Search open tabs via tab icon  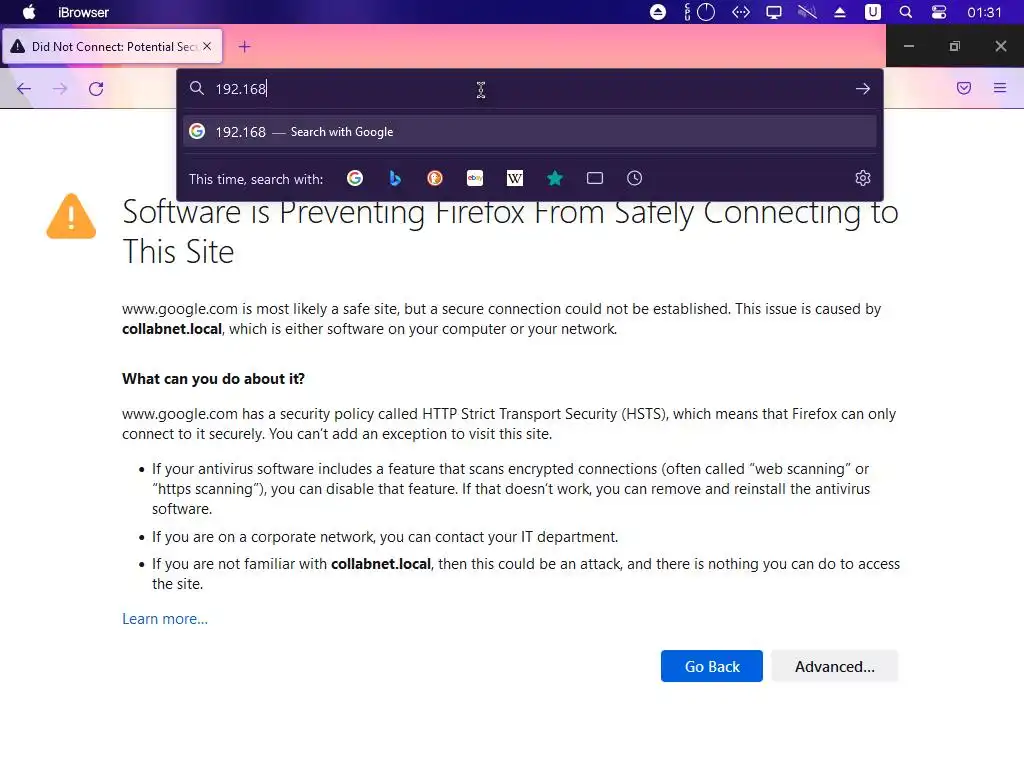point(595,178)
